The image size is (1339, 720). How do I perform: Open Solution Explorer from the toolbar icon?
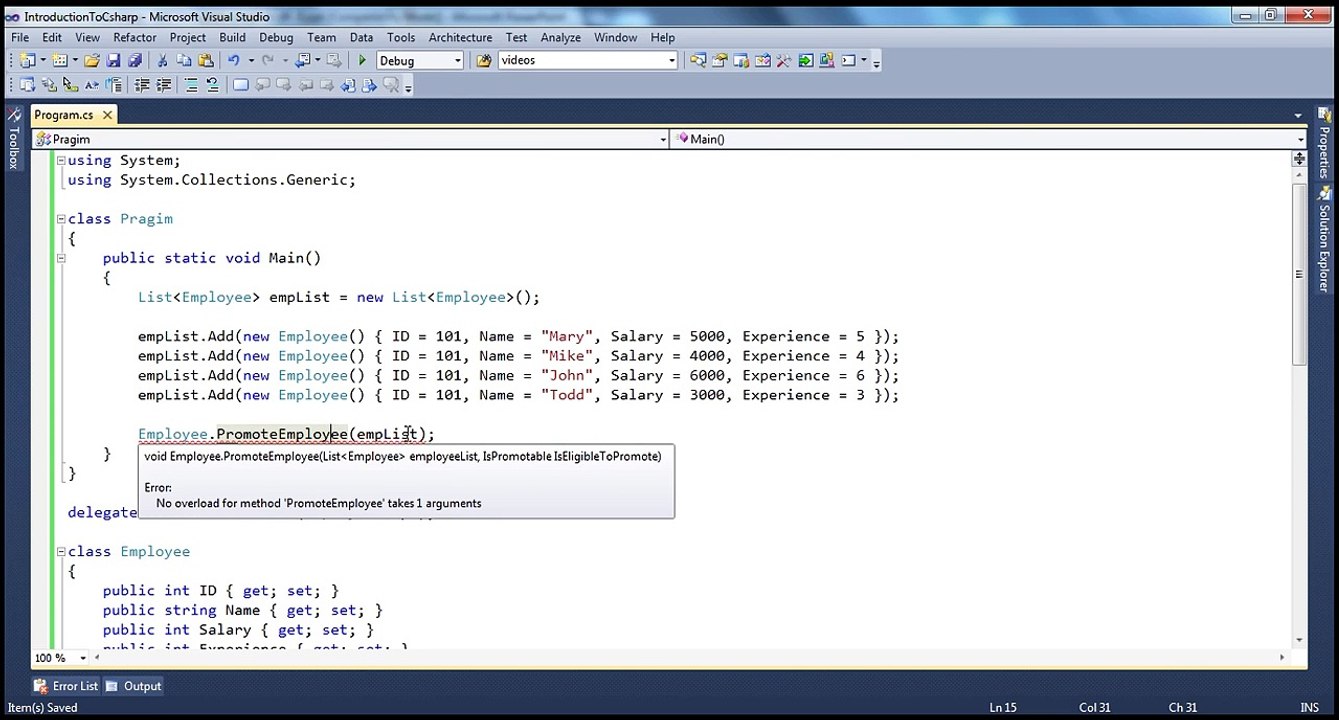tap(698, 60)
